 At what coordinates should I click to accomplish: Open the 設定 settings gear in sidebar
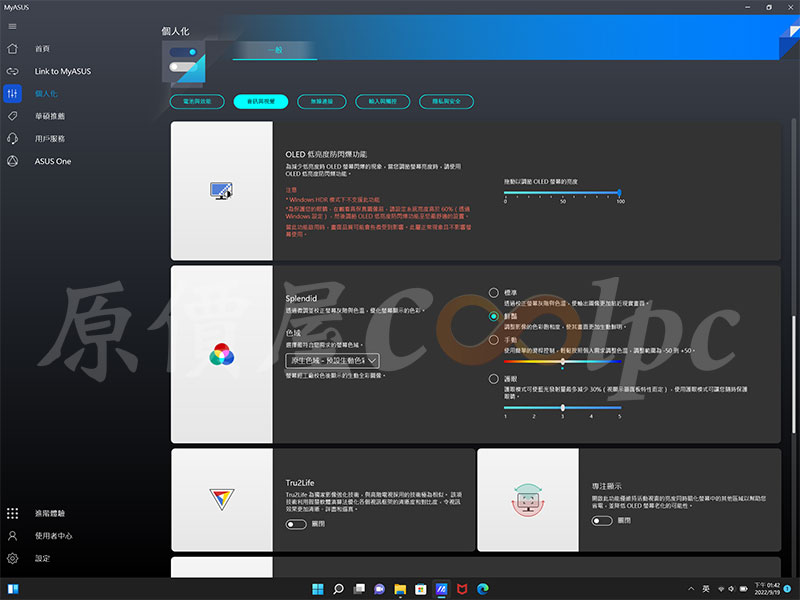click(x=12, y=558)
